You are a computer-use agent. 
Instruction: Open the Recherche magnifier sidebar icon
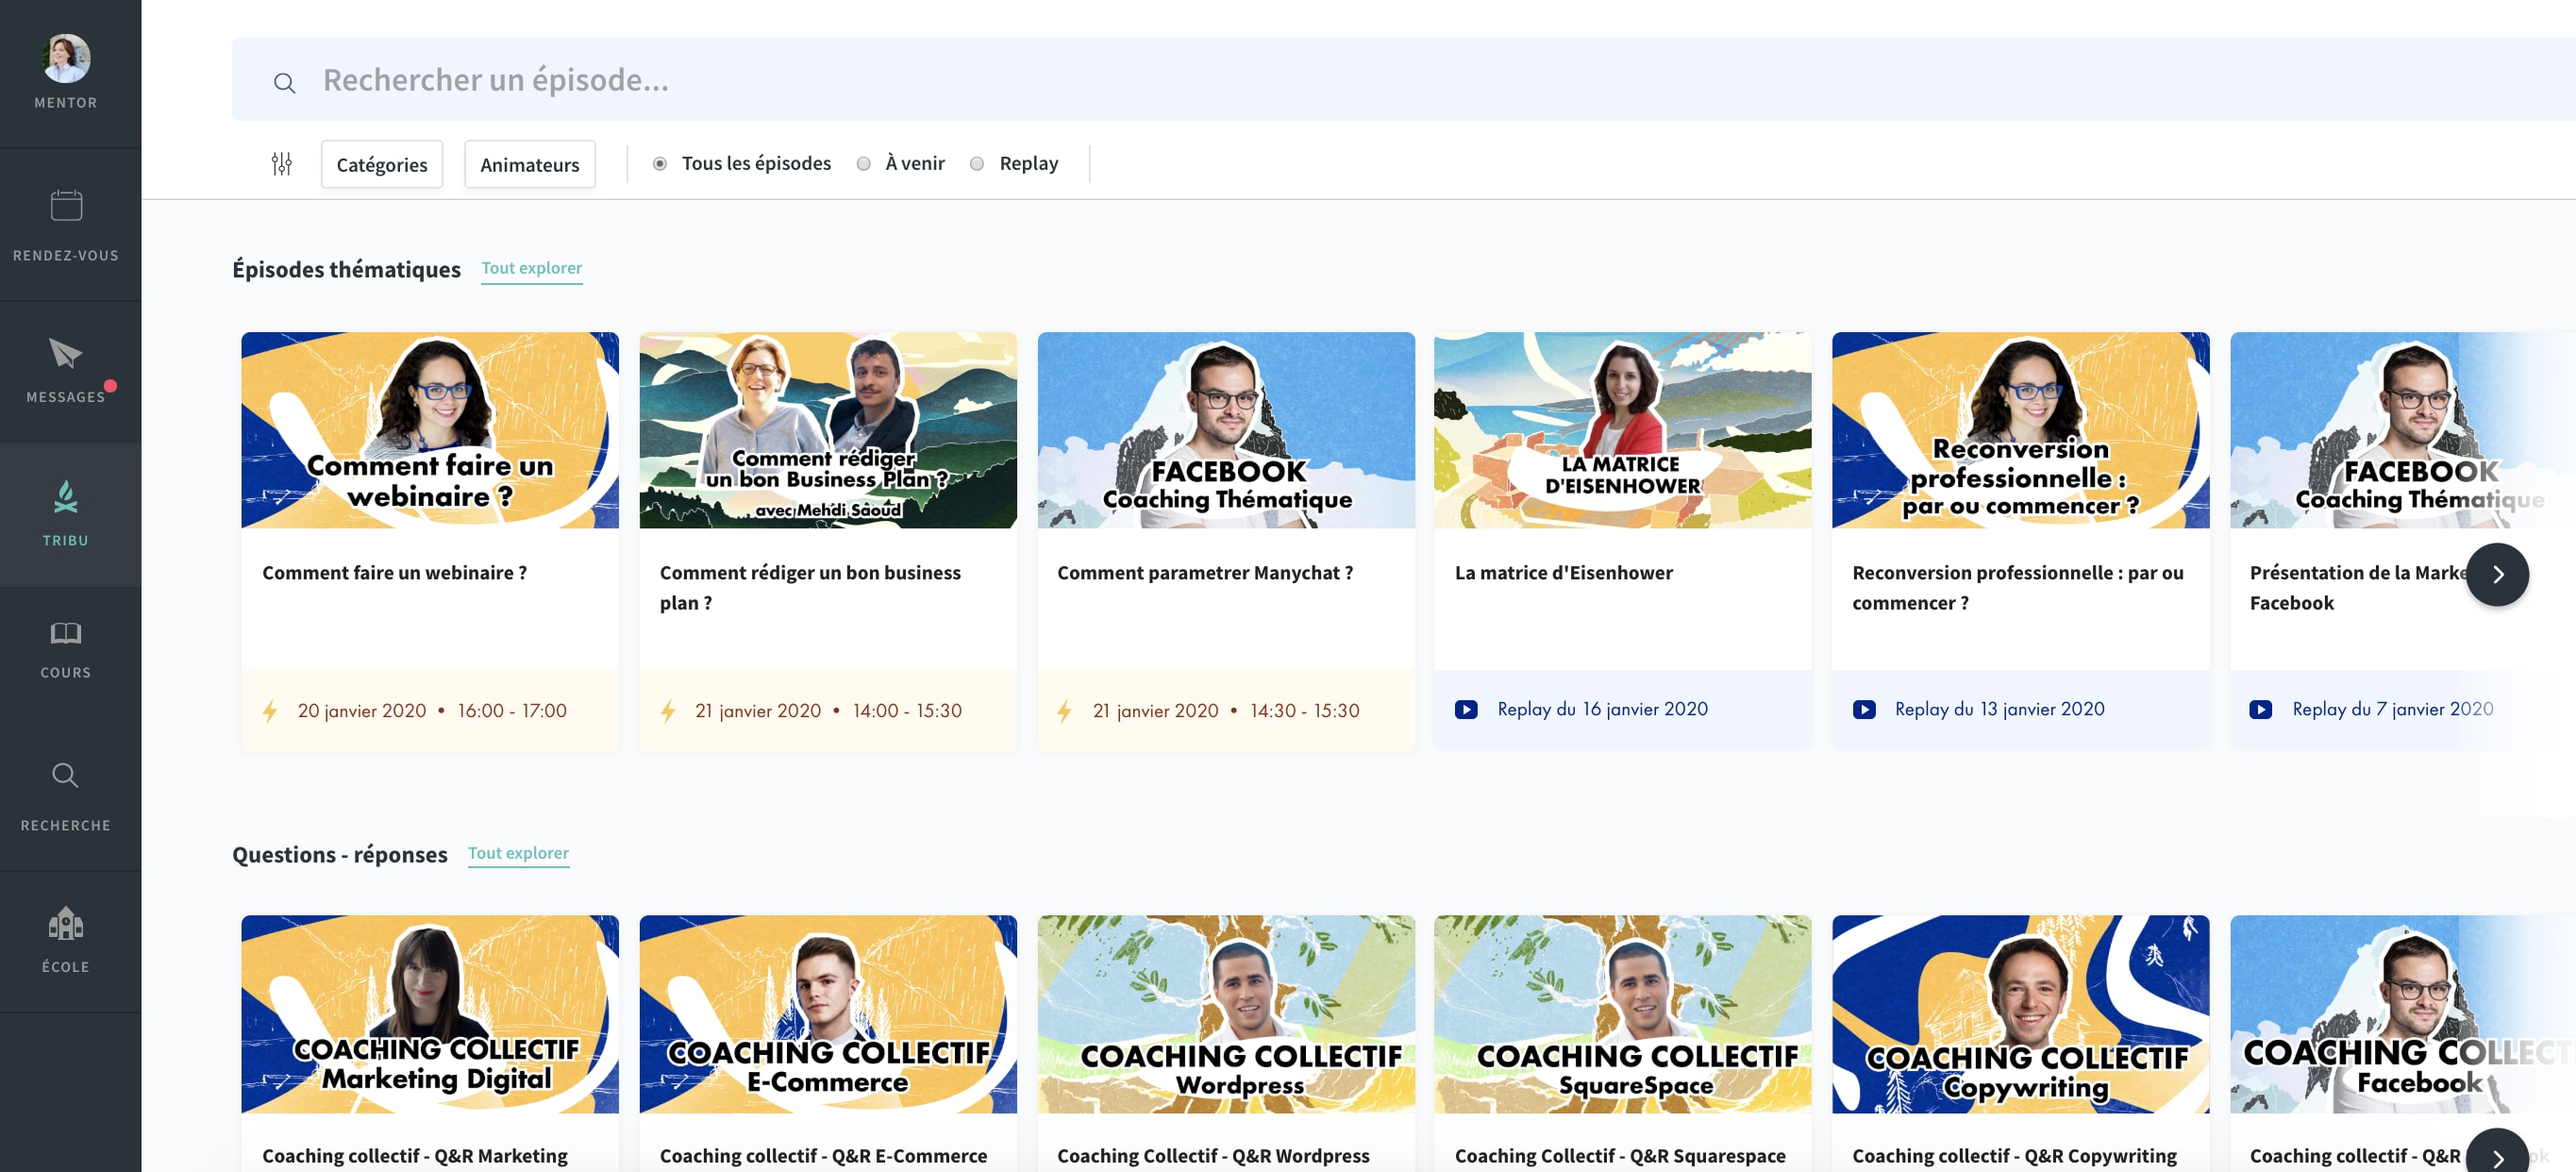tap(66, 775)
